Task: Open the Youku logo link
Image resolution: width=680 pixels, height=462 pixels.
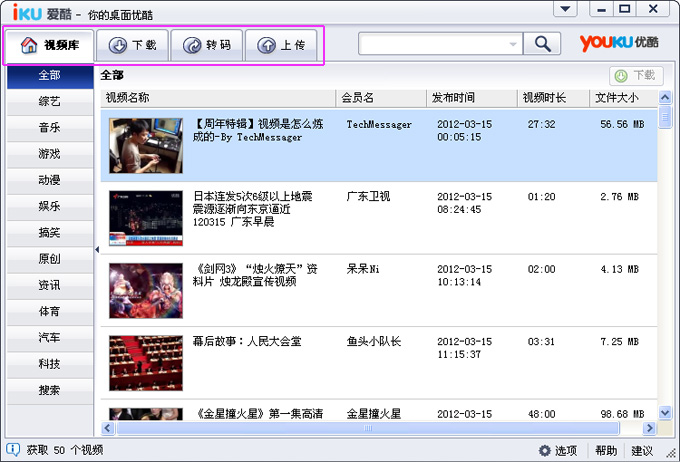Action: click(x=619, y=44)
